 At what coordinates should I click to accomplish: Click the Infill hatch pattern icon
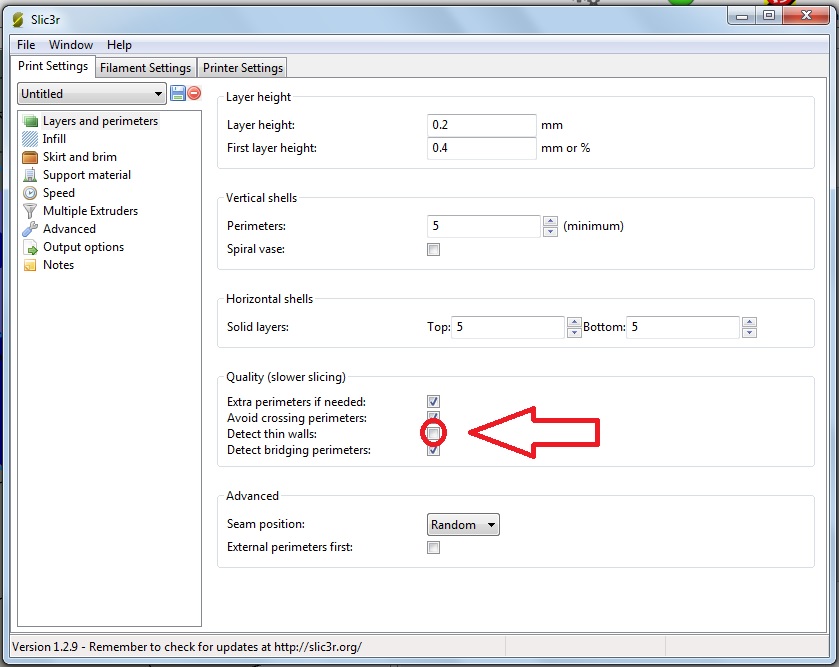tap(30, 139)
